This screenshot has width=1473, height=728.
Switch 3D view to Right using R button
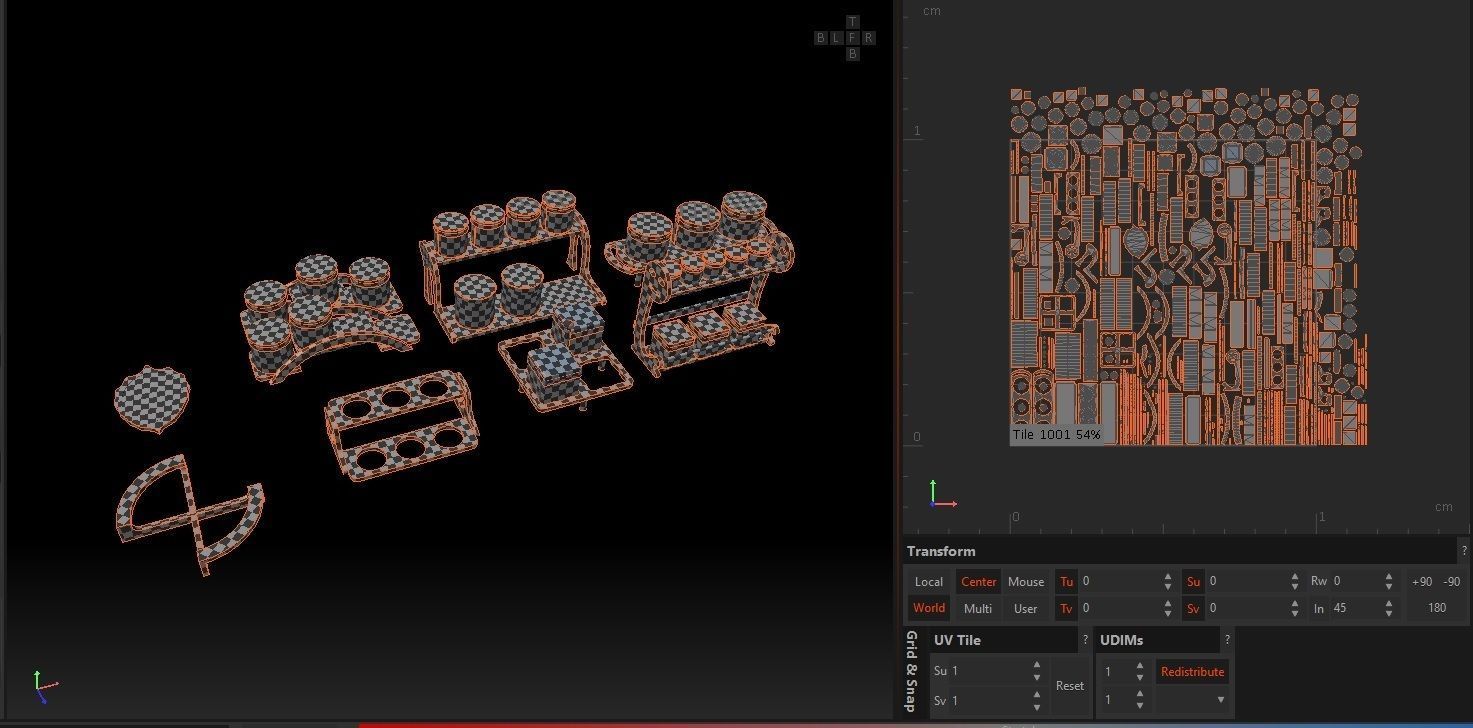[x=868, y=38]
